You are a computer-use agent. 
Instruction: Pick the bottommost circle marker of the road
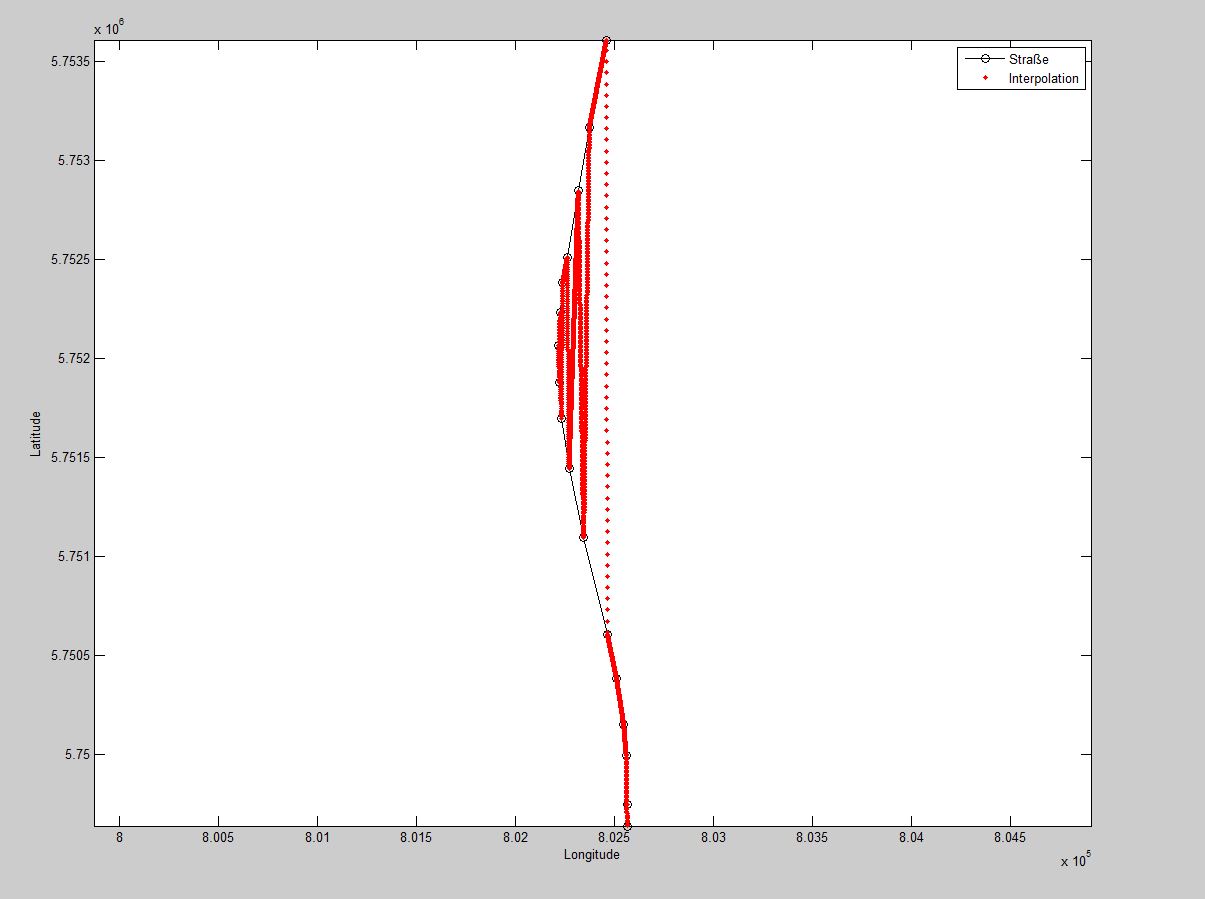[x=627, y=826]
